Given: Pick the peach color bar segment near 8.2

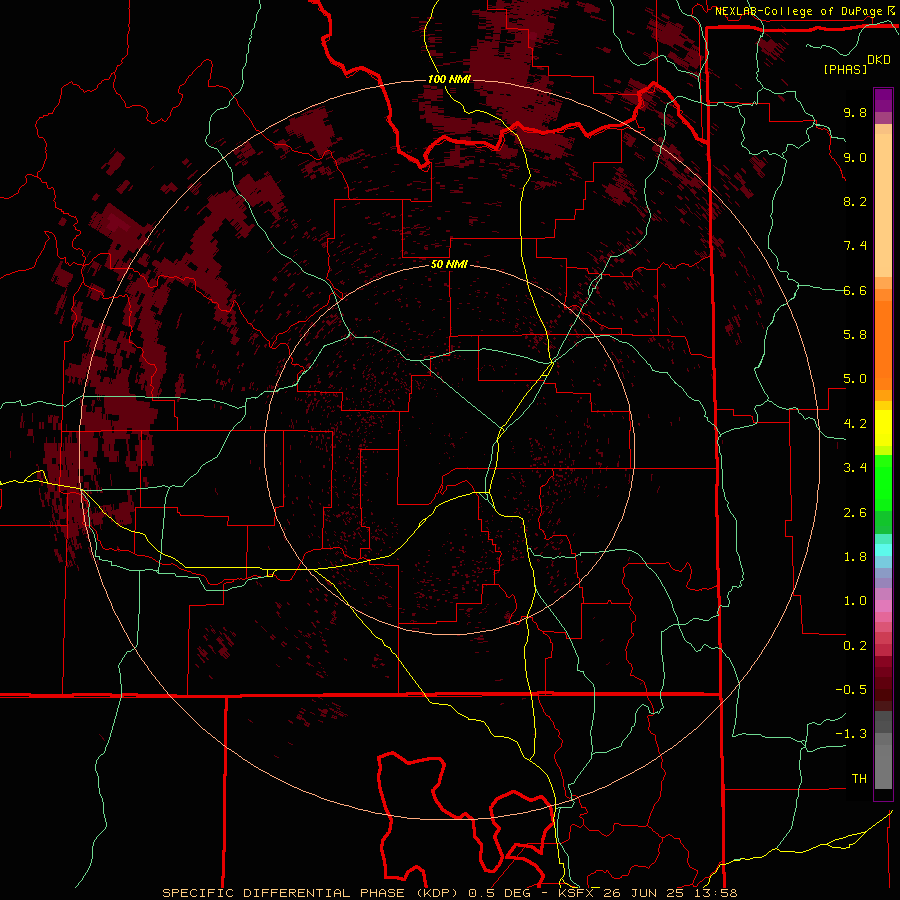Looking at the screenshot, I should point(883,205).
